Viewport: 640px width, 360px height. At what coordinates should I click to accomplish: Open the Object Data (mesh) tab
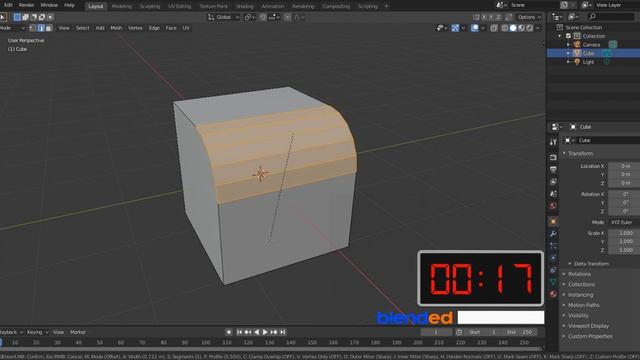tap(553, 282)
